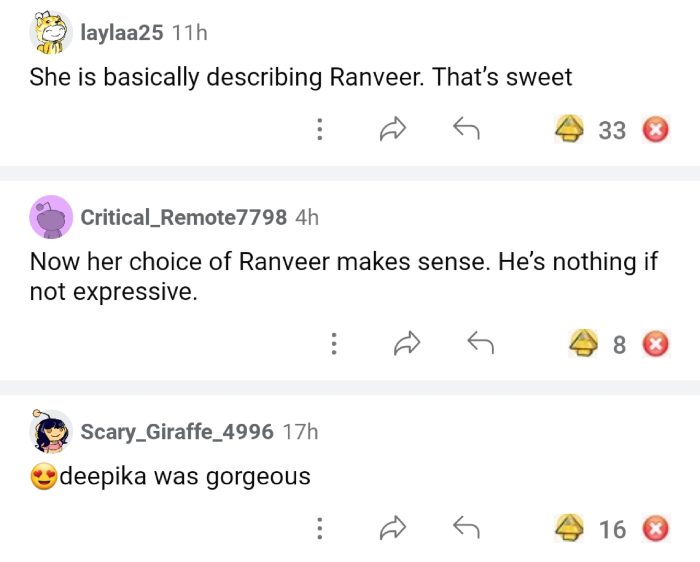Viewport: 700px width, 562px height.
Task: Open Critical_Remote7798's profile avatar
Action: tap(51, 217)
